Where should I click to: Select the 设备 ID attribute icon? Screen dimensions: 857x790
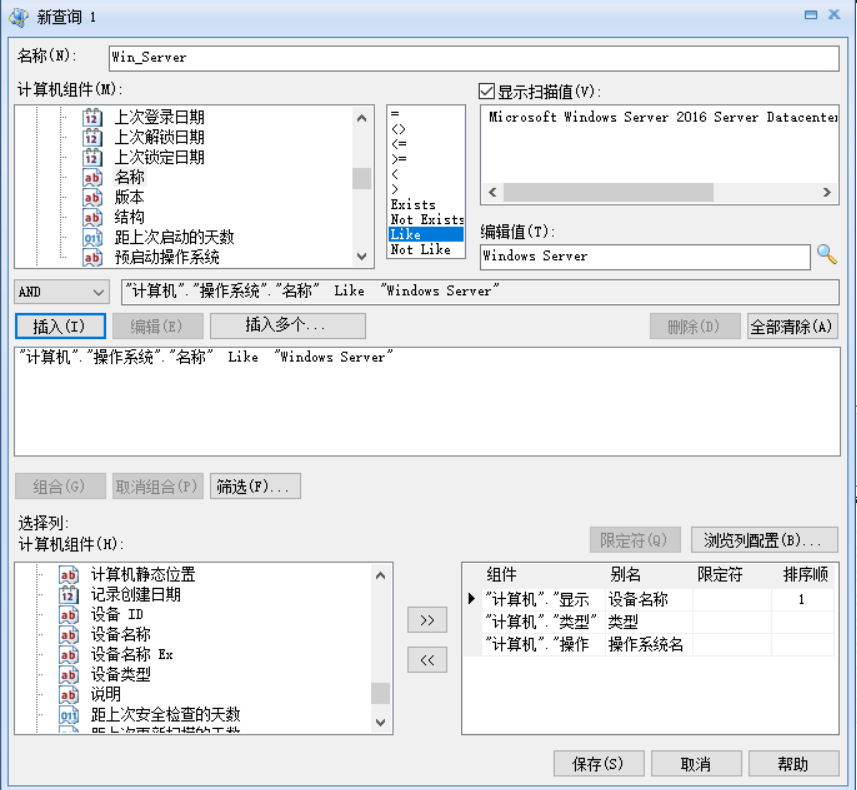tap(68, 614)
